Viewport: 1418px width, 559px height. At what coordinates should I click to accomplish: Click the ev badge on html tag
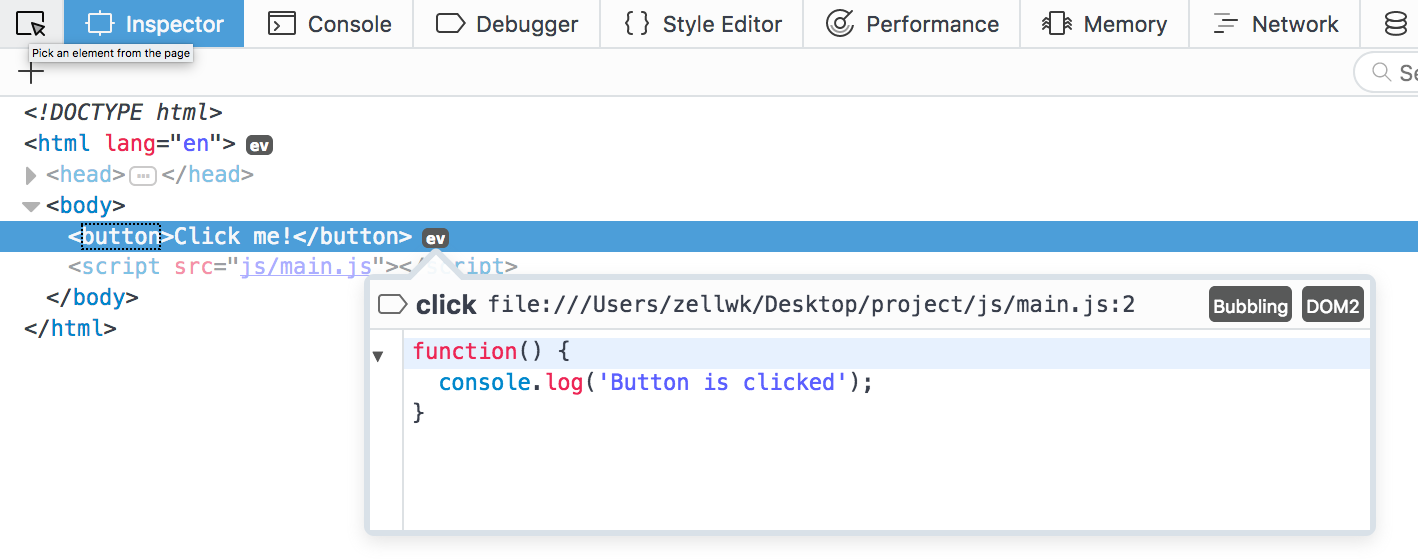(x=259, y=145)
